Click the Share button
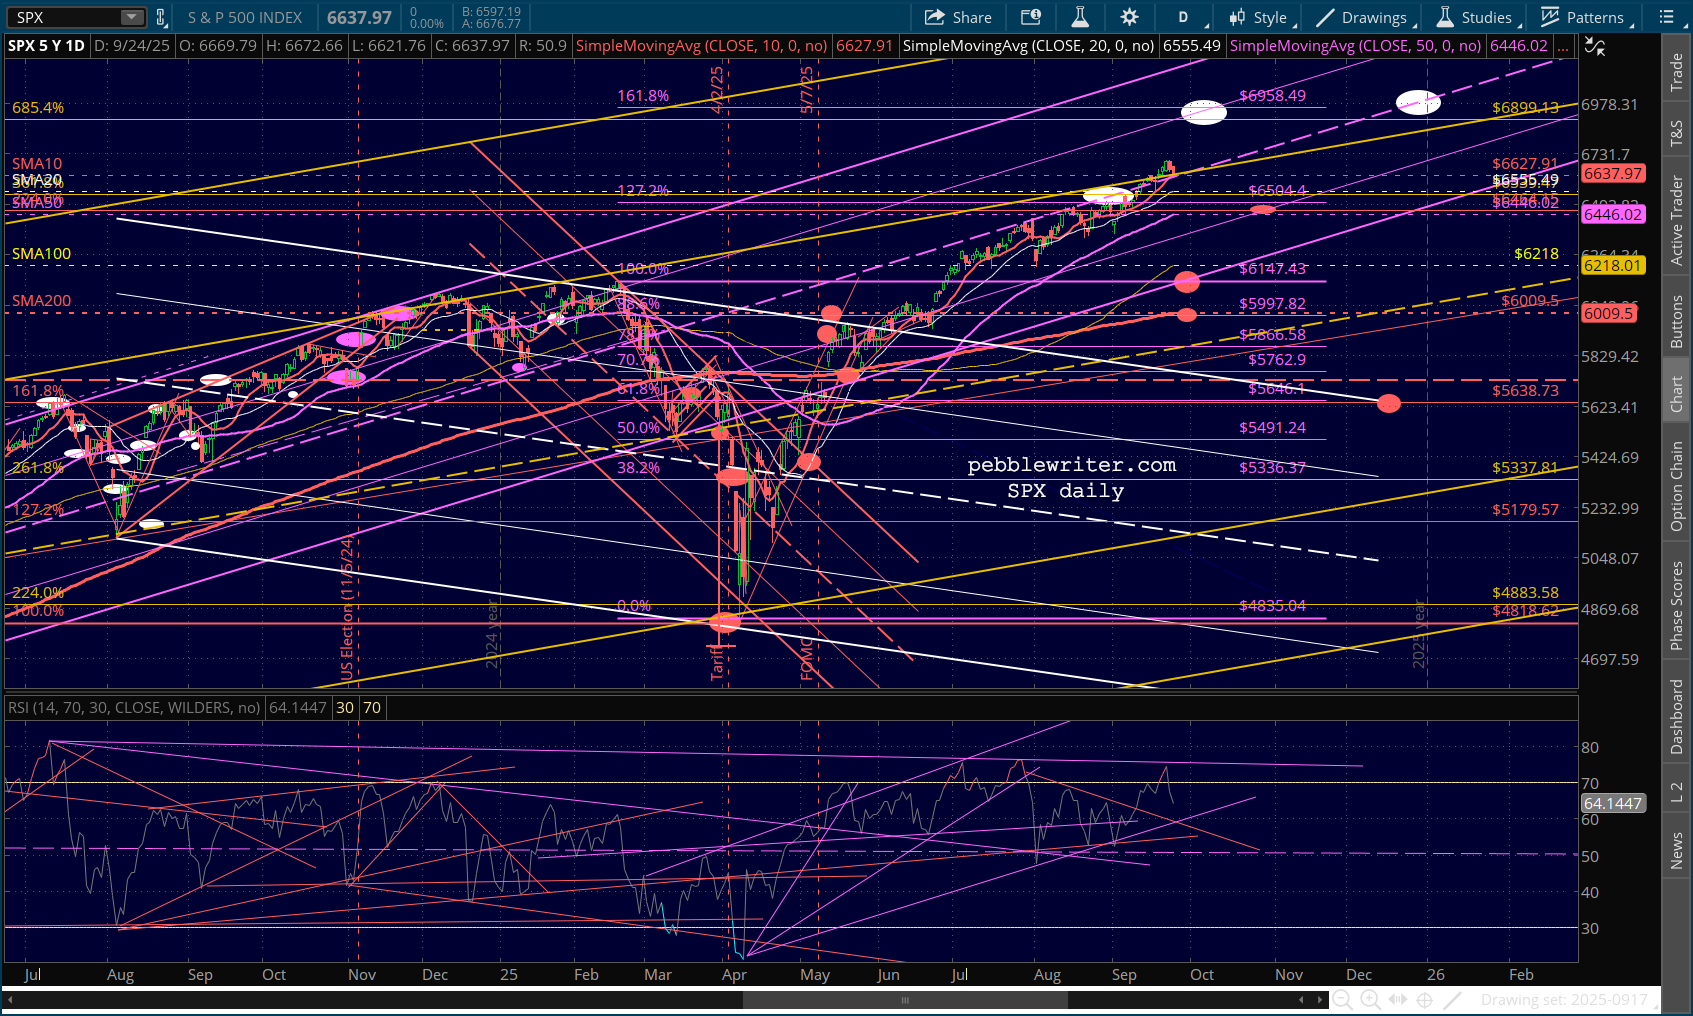This screenshot has height=1016, width=1693. [x=958, y=17]
